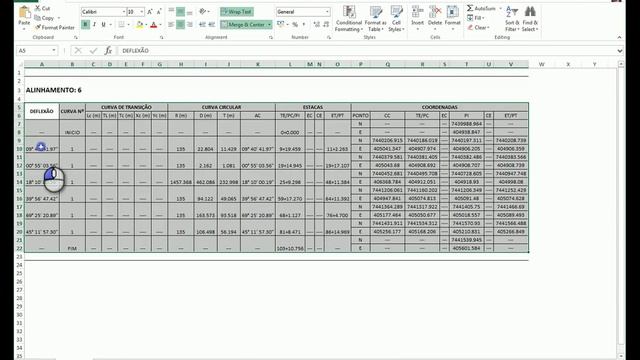This screenshot has height=360, width=640.
Task: Open the Name Box dropdown
Action: coord(54,51)
